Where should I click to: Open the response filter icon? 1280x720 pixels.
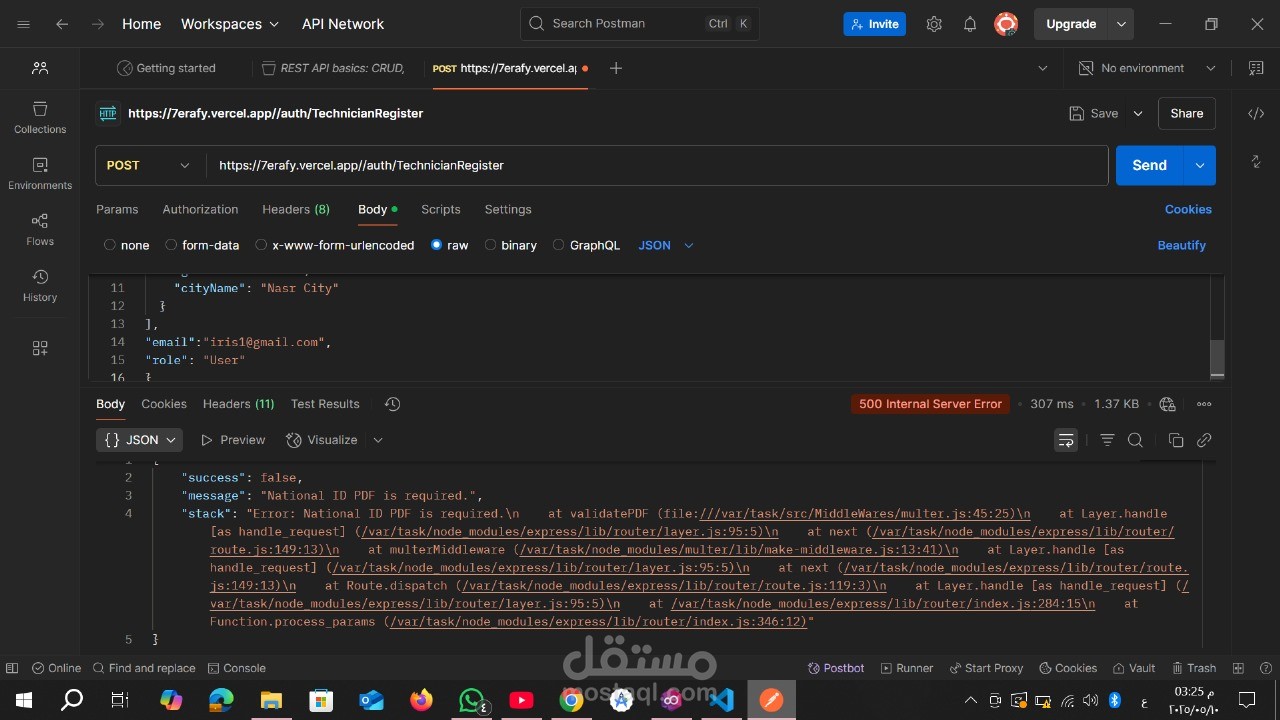(1107, 440)
